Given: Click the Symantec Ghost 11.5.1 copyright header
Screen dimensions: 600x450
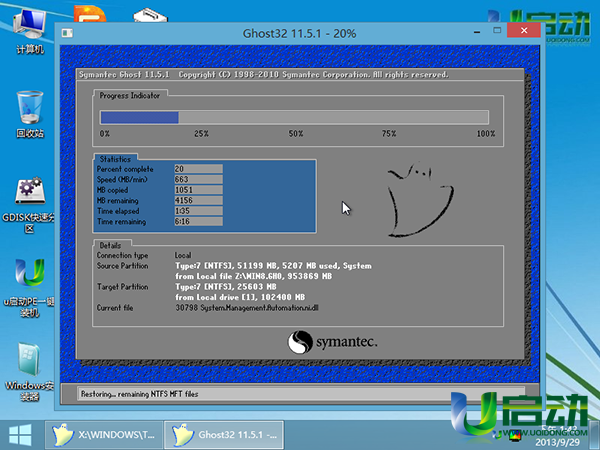Looking at the screenshot, I should [x=263, y=75].
